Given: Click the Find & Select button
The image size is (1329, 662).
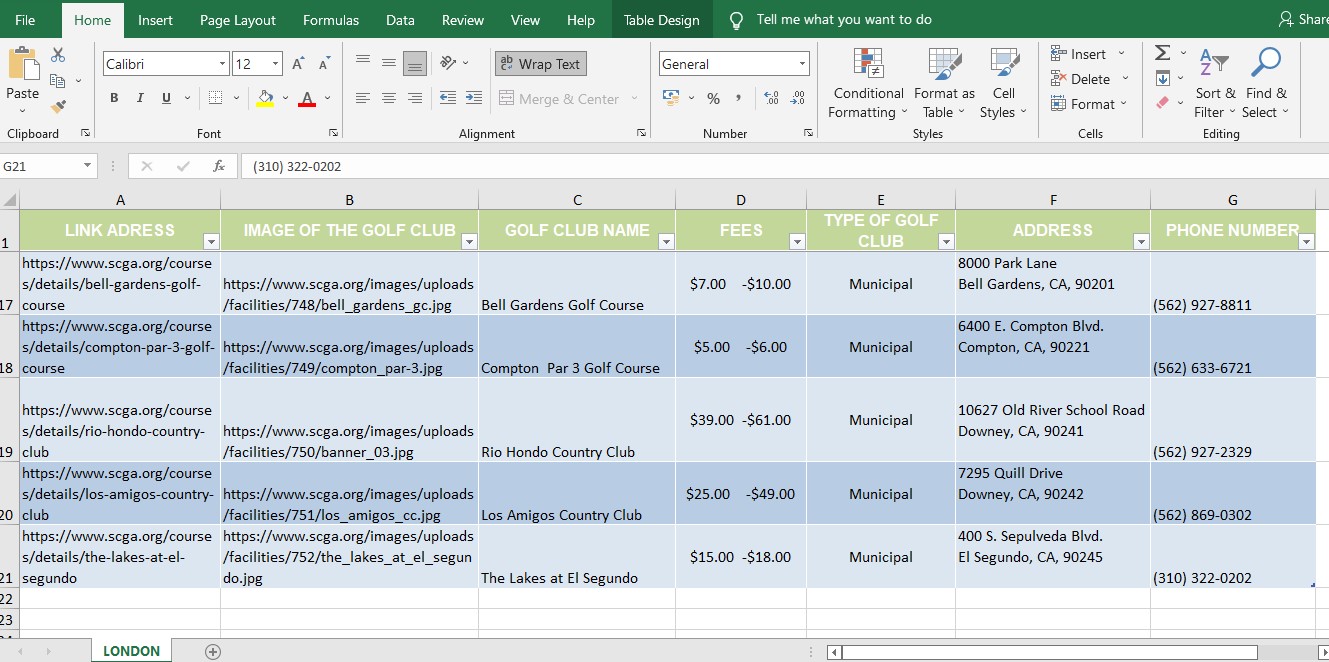Looking at the screenshot, I should [x=1266, y=83].
